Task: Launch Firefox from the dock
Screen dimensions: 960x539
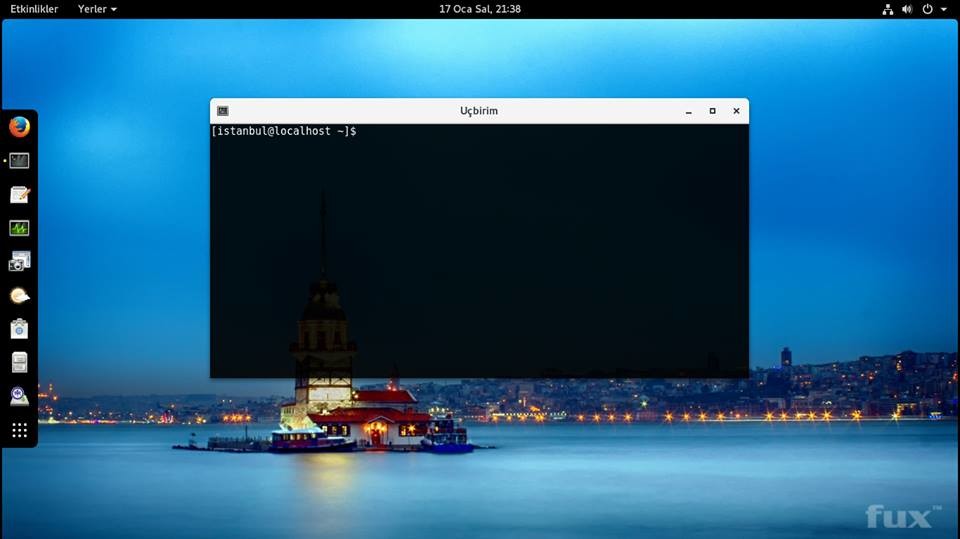Action: click(19, 127)
